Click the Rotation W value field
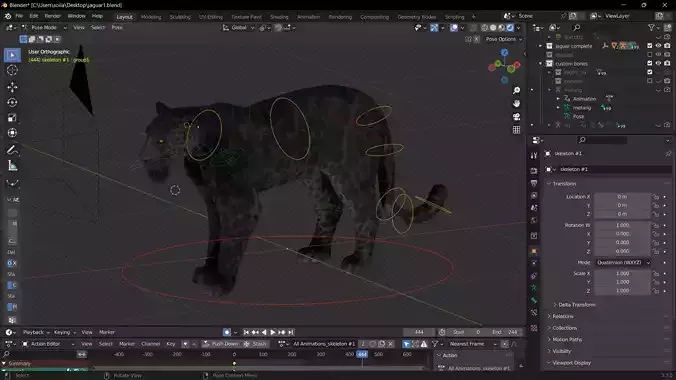Viewport: 676px width, 380px height. pyautogui.click(x=622, y=225)
